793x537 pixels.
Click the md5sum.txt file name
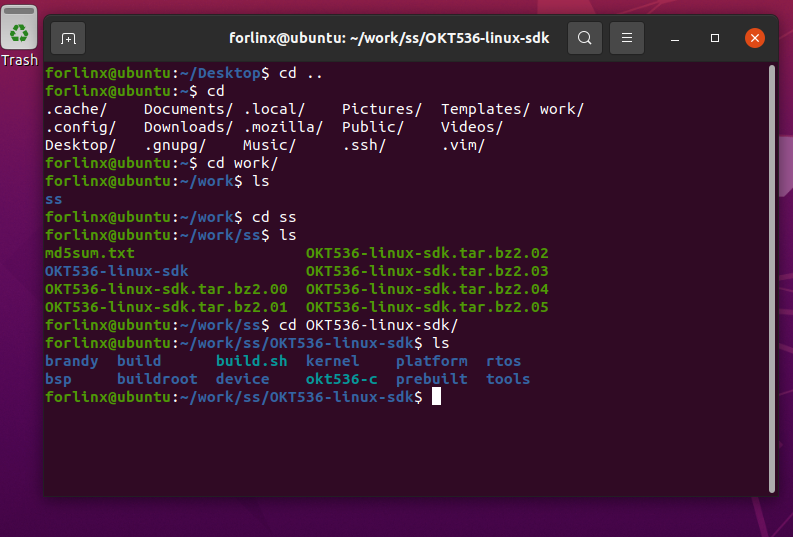(90, 253)
